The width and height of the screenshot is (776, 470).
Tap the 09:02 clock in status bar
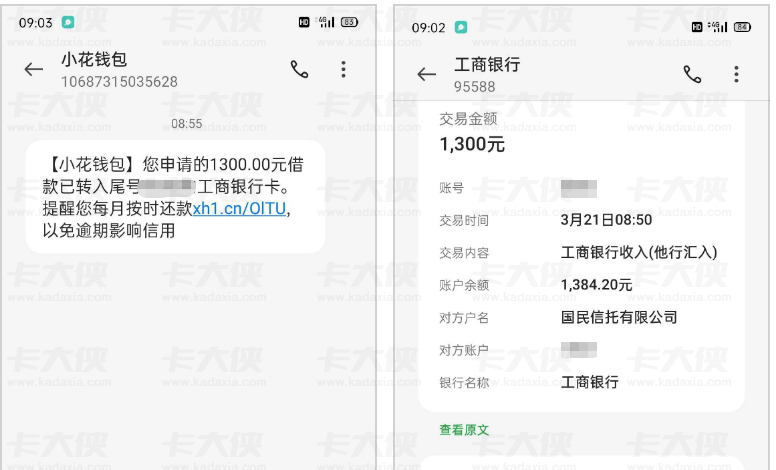click(x=429, y=28)
